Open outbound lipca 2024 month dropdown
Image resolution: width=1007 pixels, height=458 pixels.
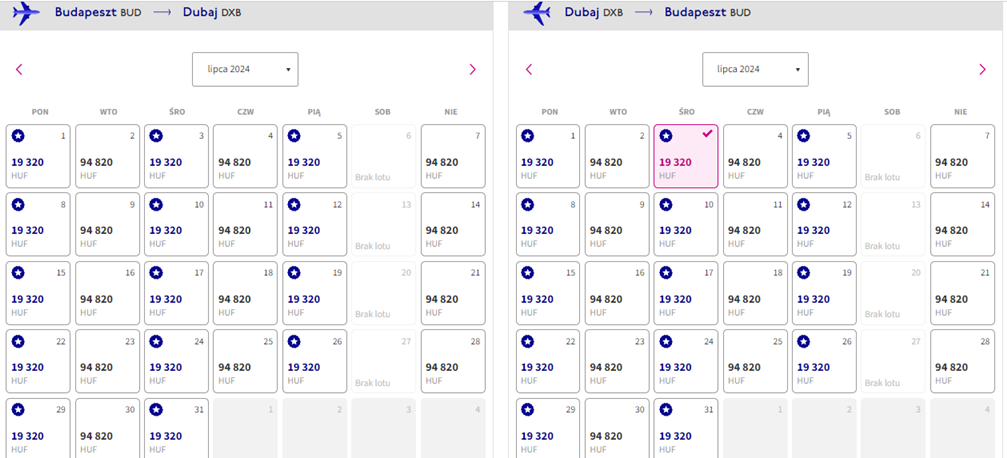click(x=245, y=69)
